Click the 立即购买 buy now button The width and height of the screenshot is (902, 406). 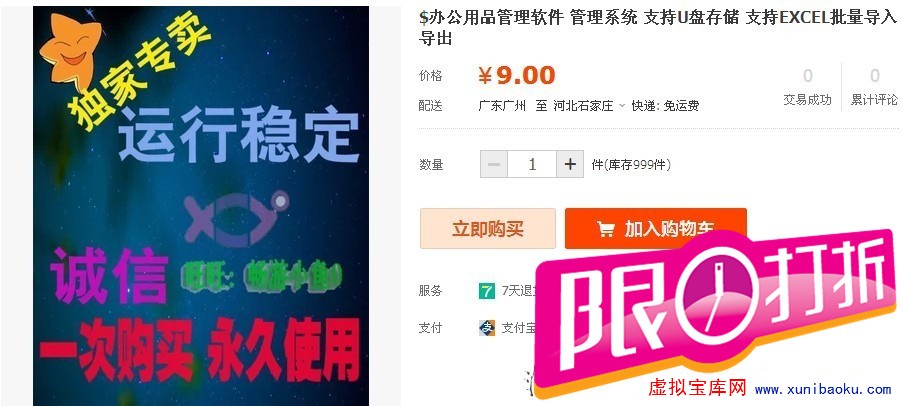tap(488, 228)
